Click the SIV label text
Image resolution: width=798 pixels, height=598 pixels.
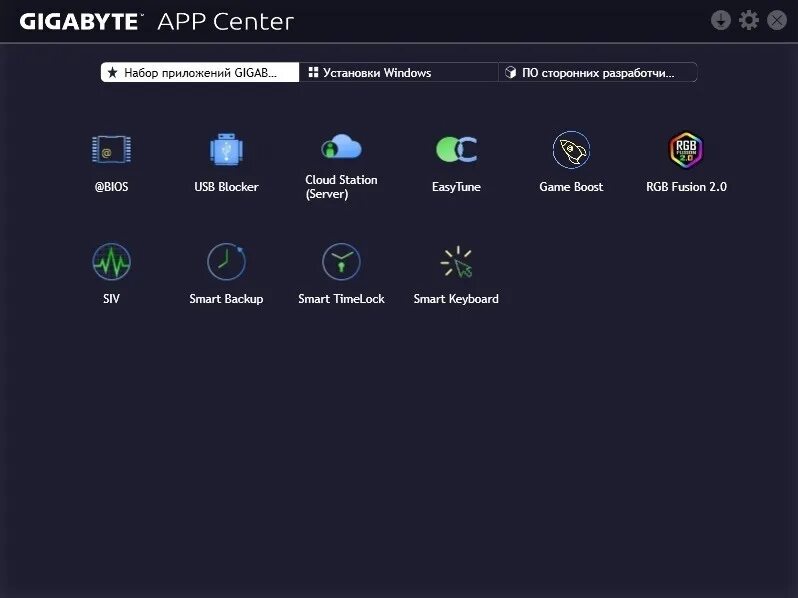click(111, 299)
